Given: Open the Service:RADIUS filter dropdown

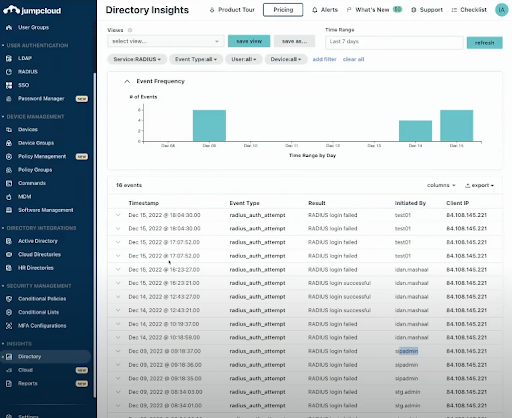Looking at the screenshot, I should pyautogui.click(x=137, y=59).
